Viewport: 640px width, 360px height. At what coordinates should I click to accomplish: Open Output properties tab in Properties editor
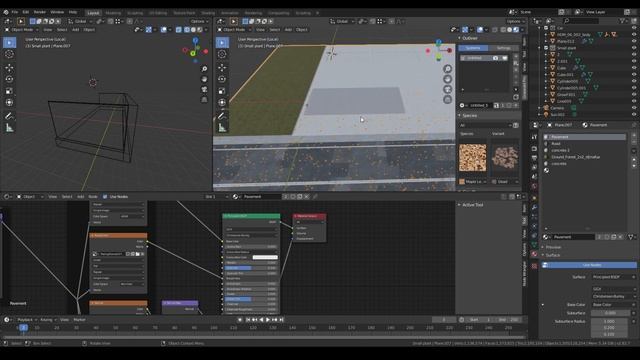[x=534, y=158]
